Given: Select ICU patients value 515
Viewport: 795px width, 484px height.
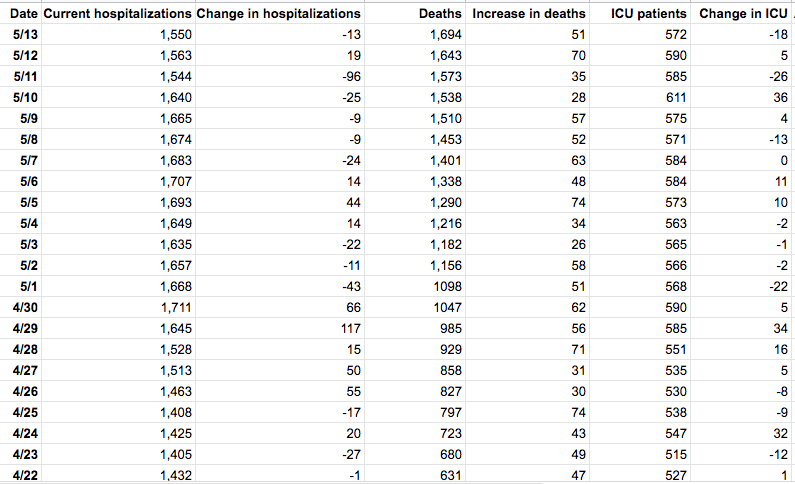Looking at the screenshot, I should point(676,454).
